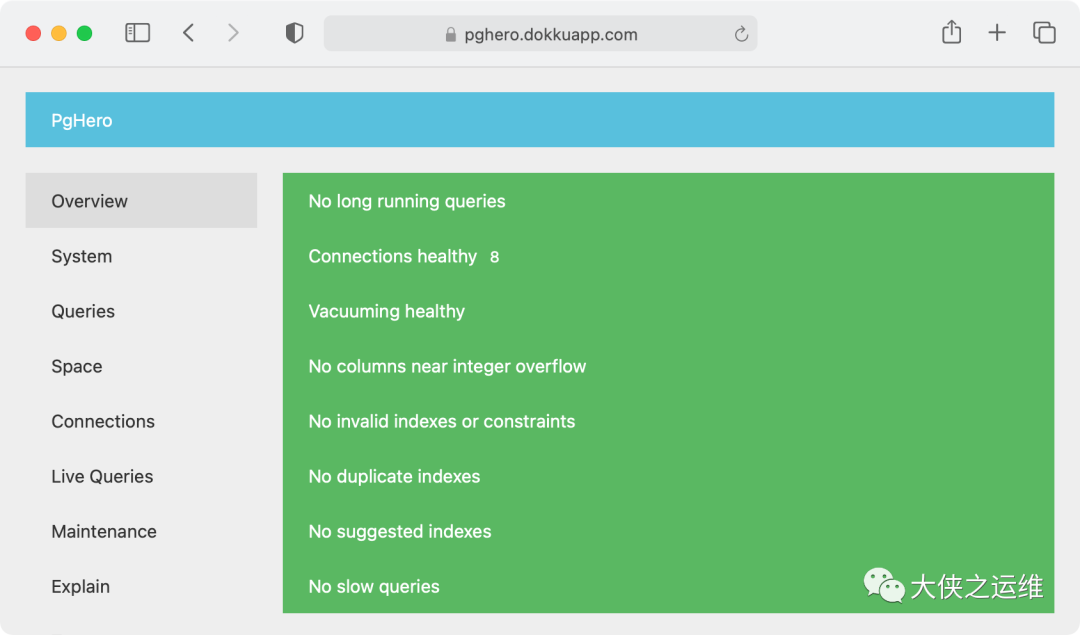Image resolution: width=1080 pixels, height=635 pixels.
Task: Open the privacy shield report icon
Action: point(295,32)
